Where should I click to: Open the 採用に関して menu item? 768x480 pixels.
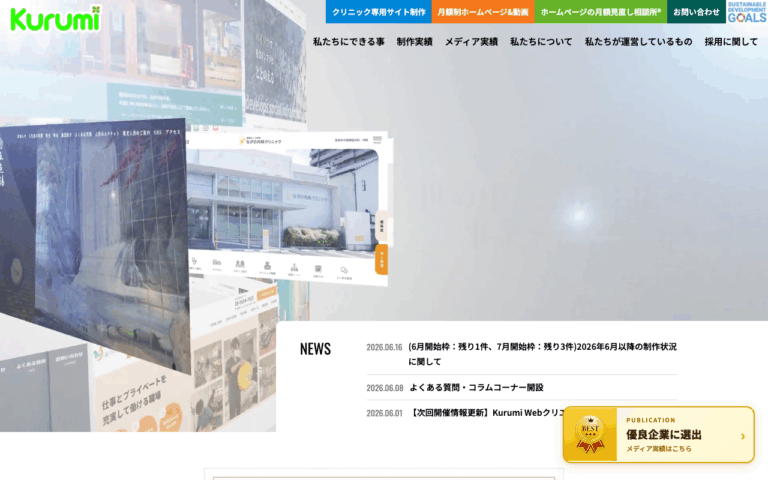731,42
